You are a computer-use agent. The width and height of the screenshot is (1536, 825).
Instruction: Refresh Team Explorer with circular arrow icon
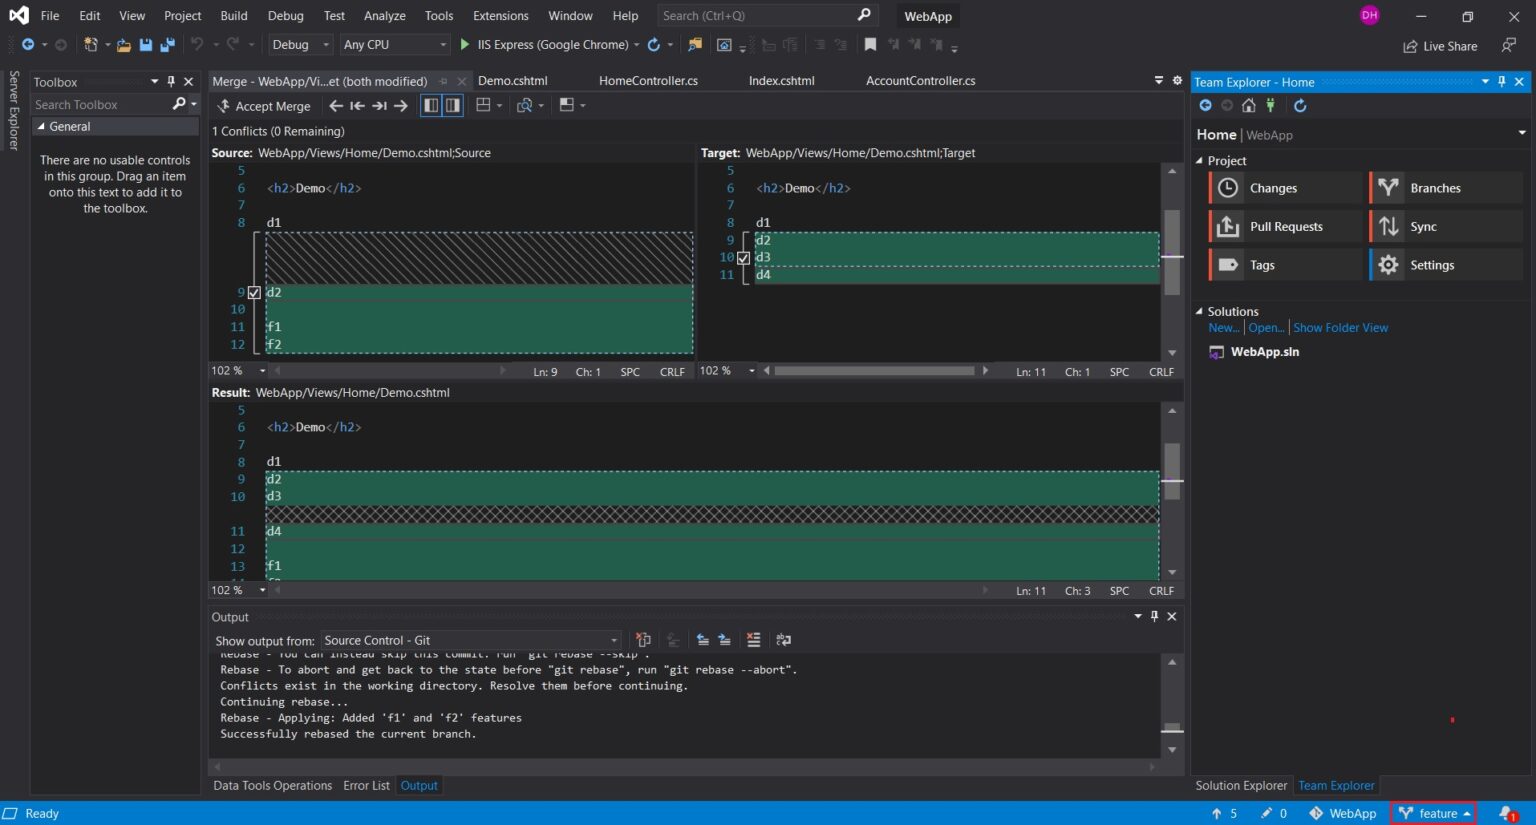pos(1299,105)
